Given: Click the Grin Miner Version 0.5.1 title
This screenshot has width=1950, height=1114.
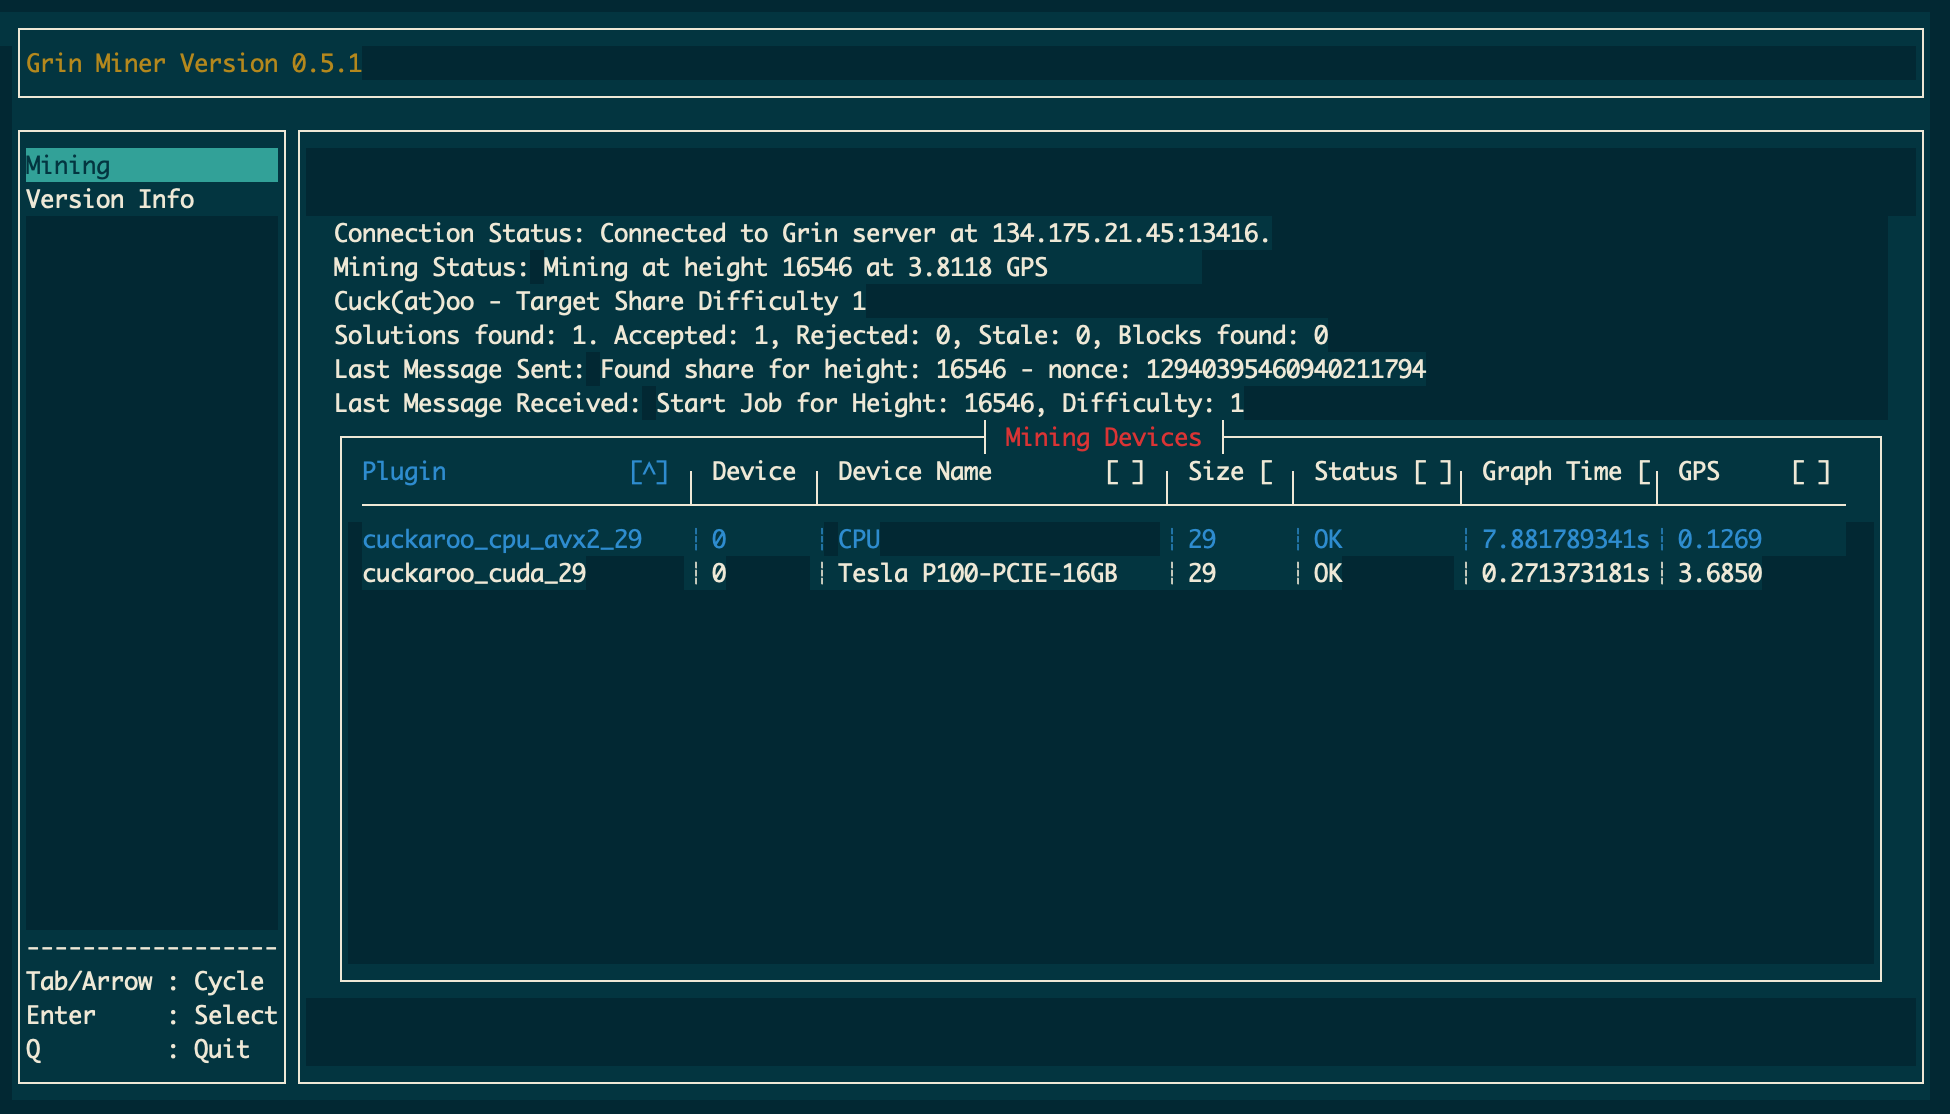Looking at the screenshot, I should (194, 63).
